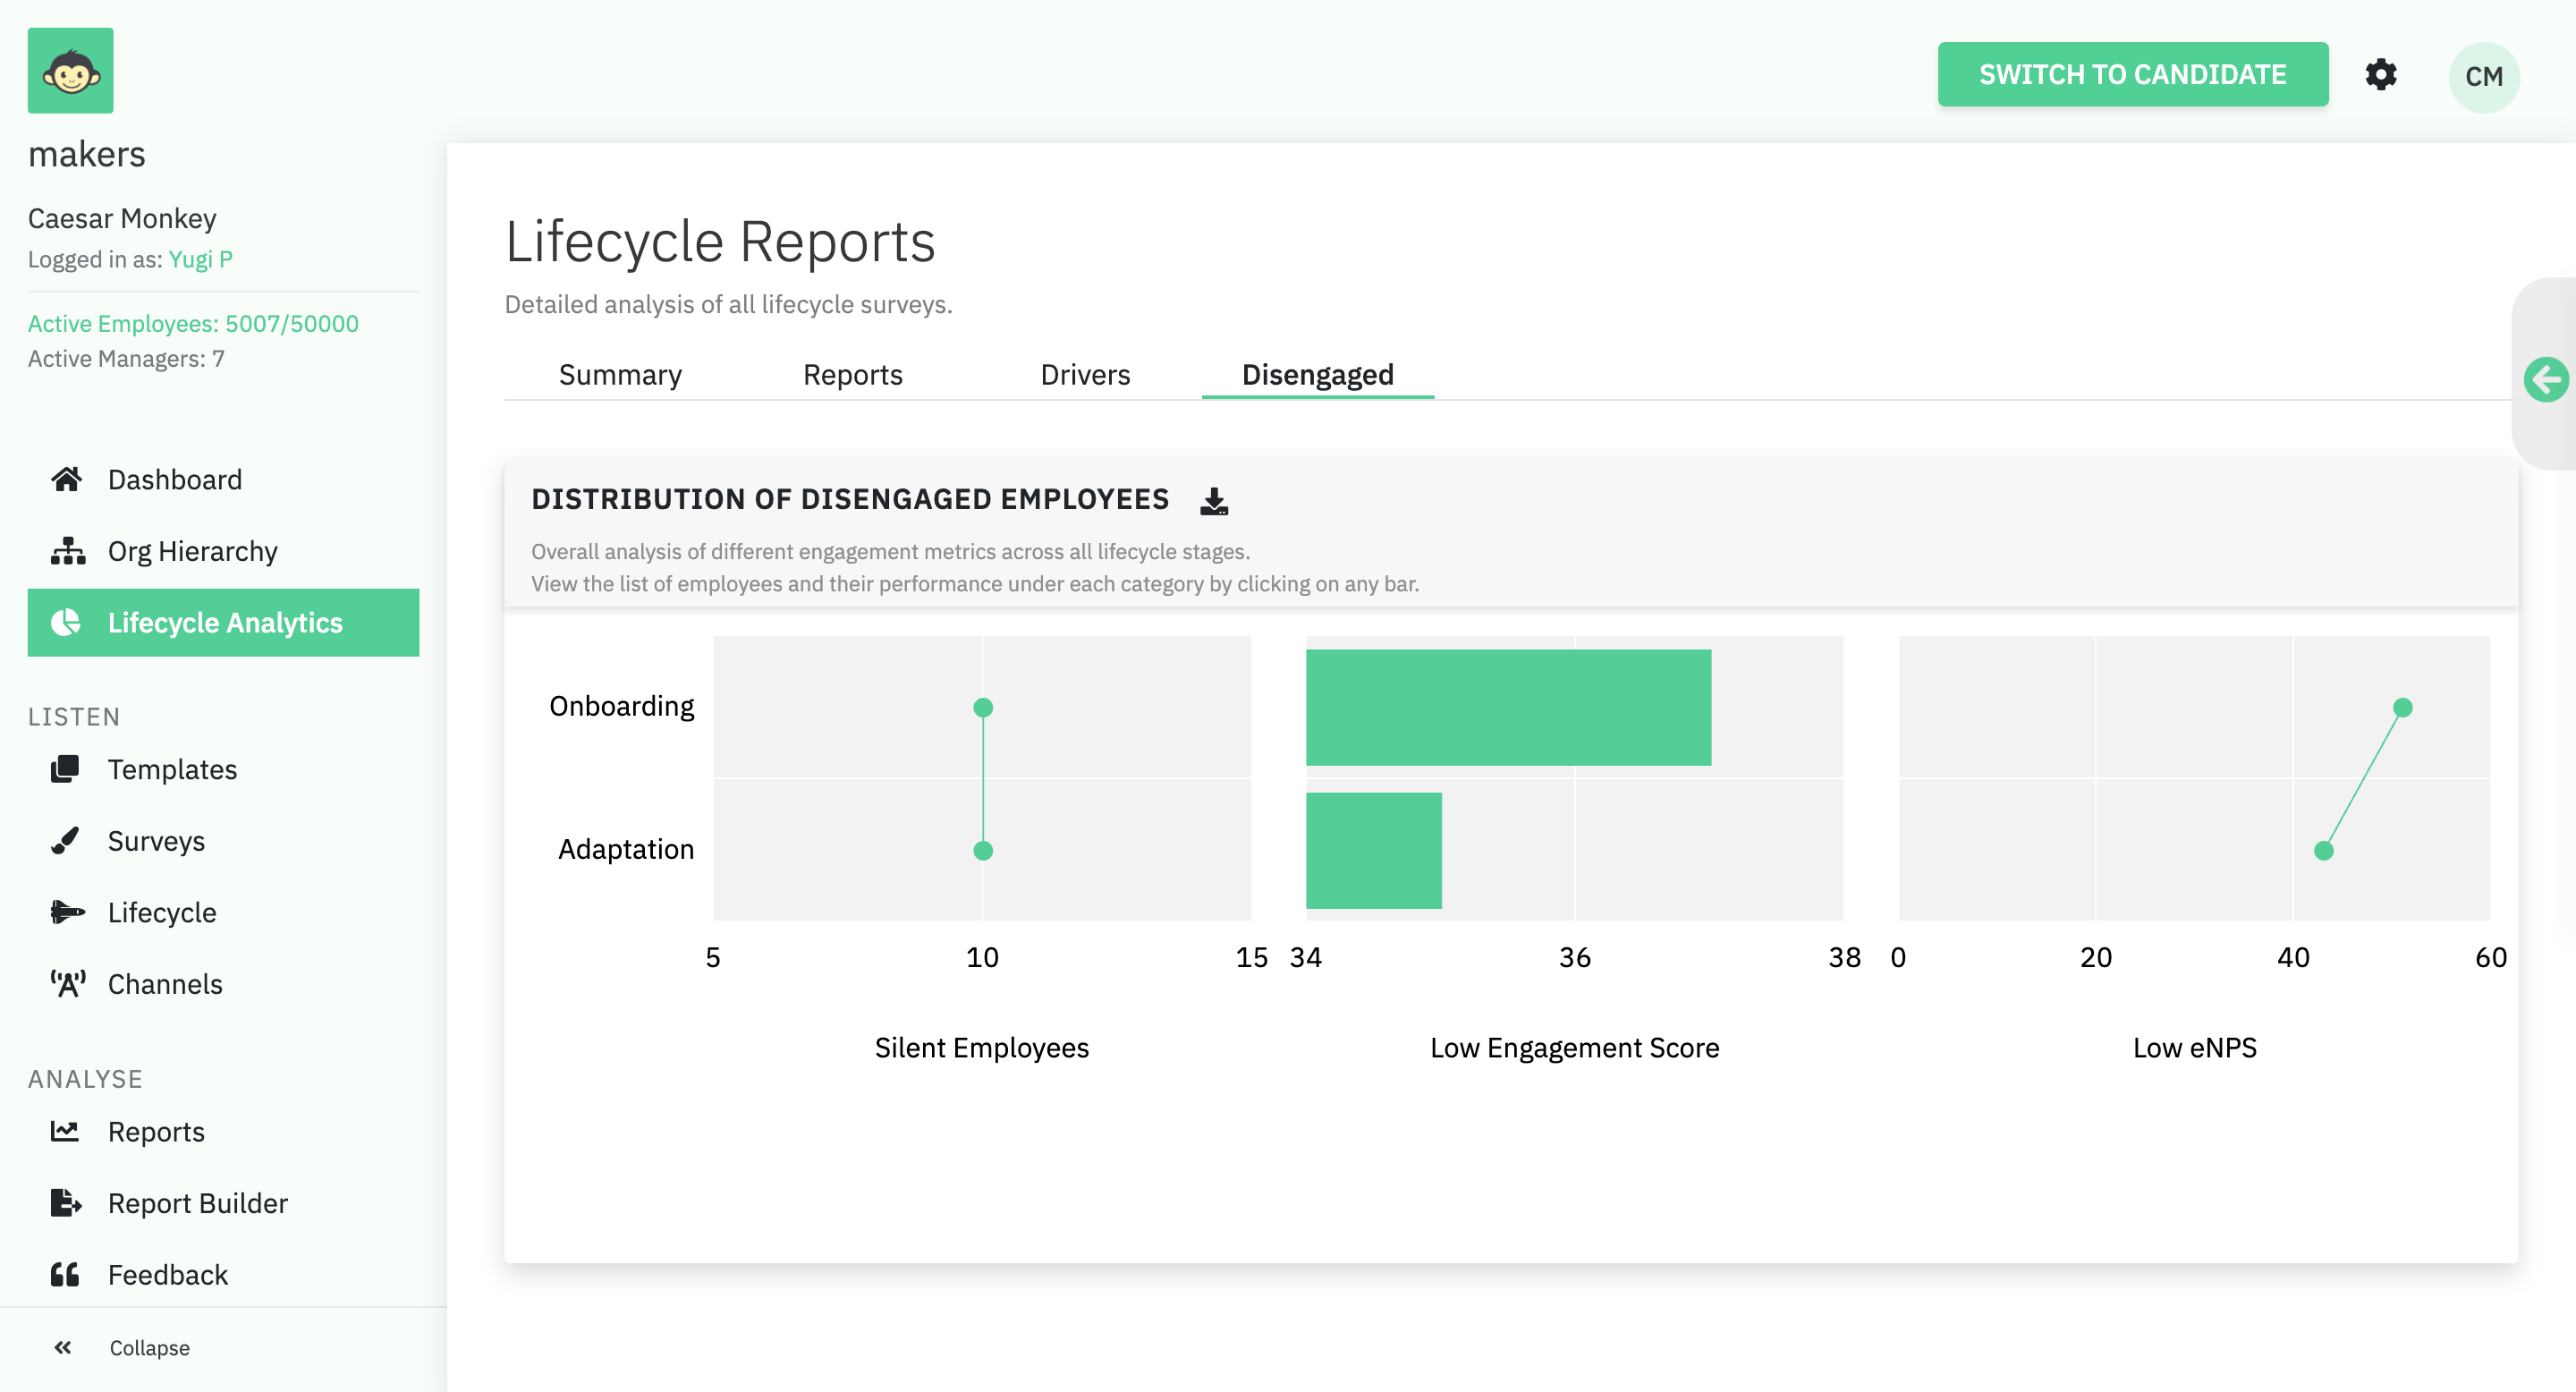
Task: Open Templates in Listen section
Action: pyautogui.click(x=172, y=769)
